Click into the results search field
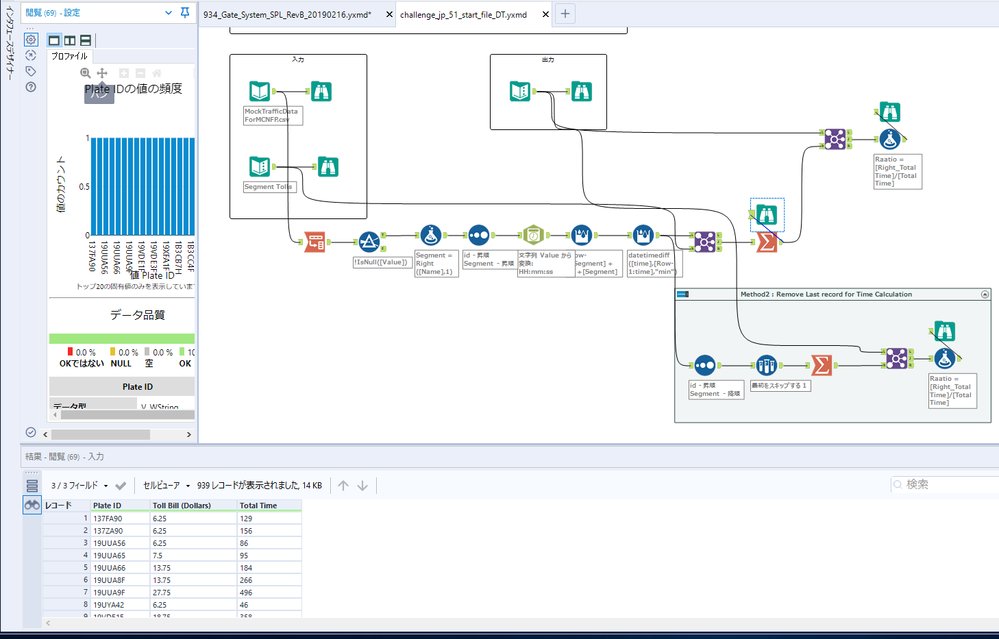Viewport: 999px width, 639px height. tap(945, 484)
